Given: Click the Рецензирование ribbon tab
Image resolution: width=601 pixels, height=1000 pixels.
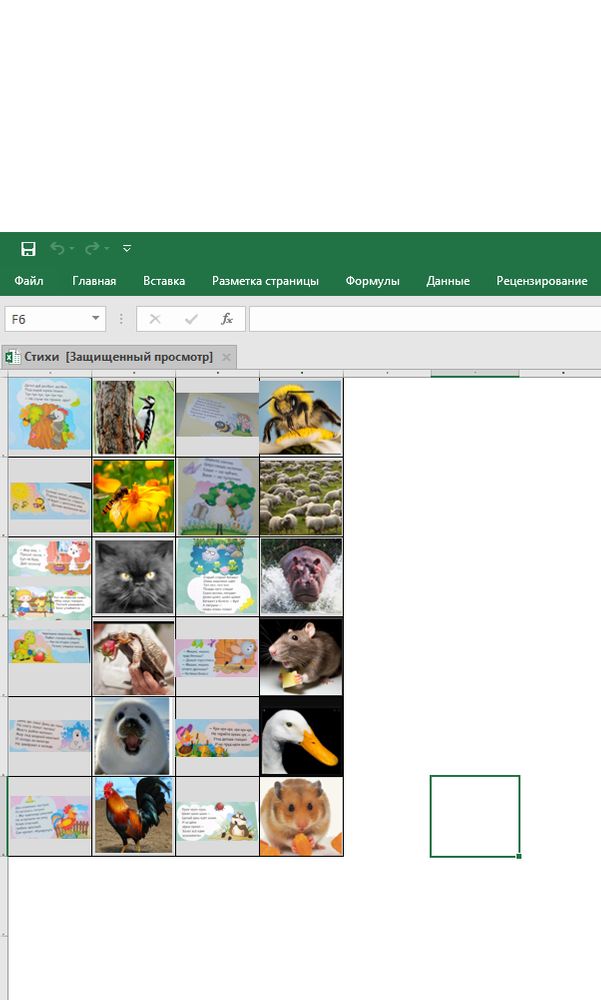Looking at the screenshot, I should click(541, 281).
